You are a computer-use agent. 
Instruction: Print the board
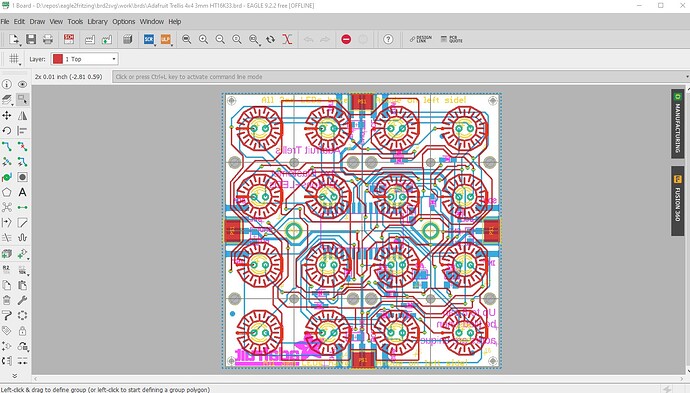pyautogui.click(x=48, y=39)
